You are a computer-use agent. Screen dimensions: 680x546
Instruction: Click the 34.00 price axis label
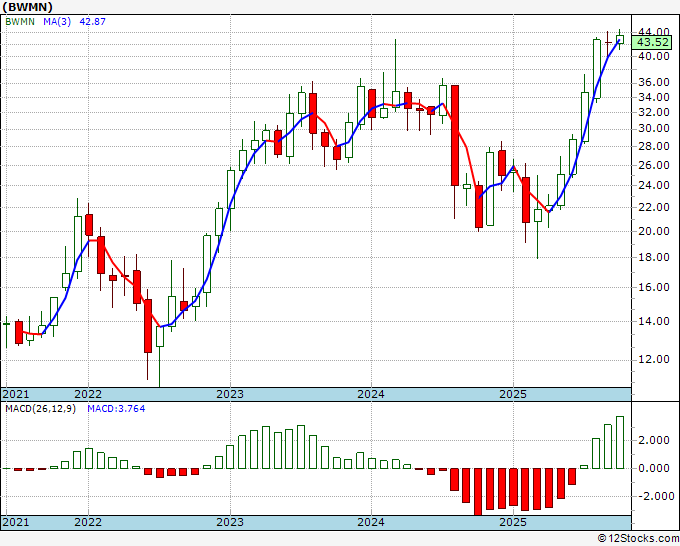click(653, 97)
